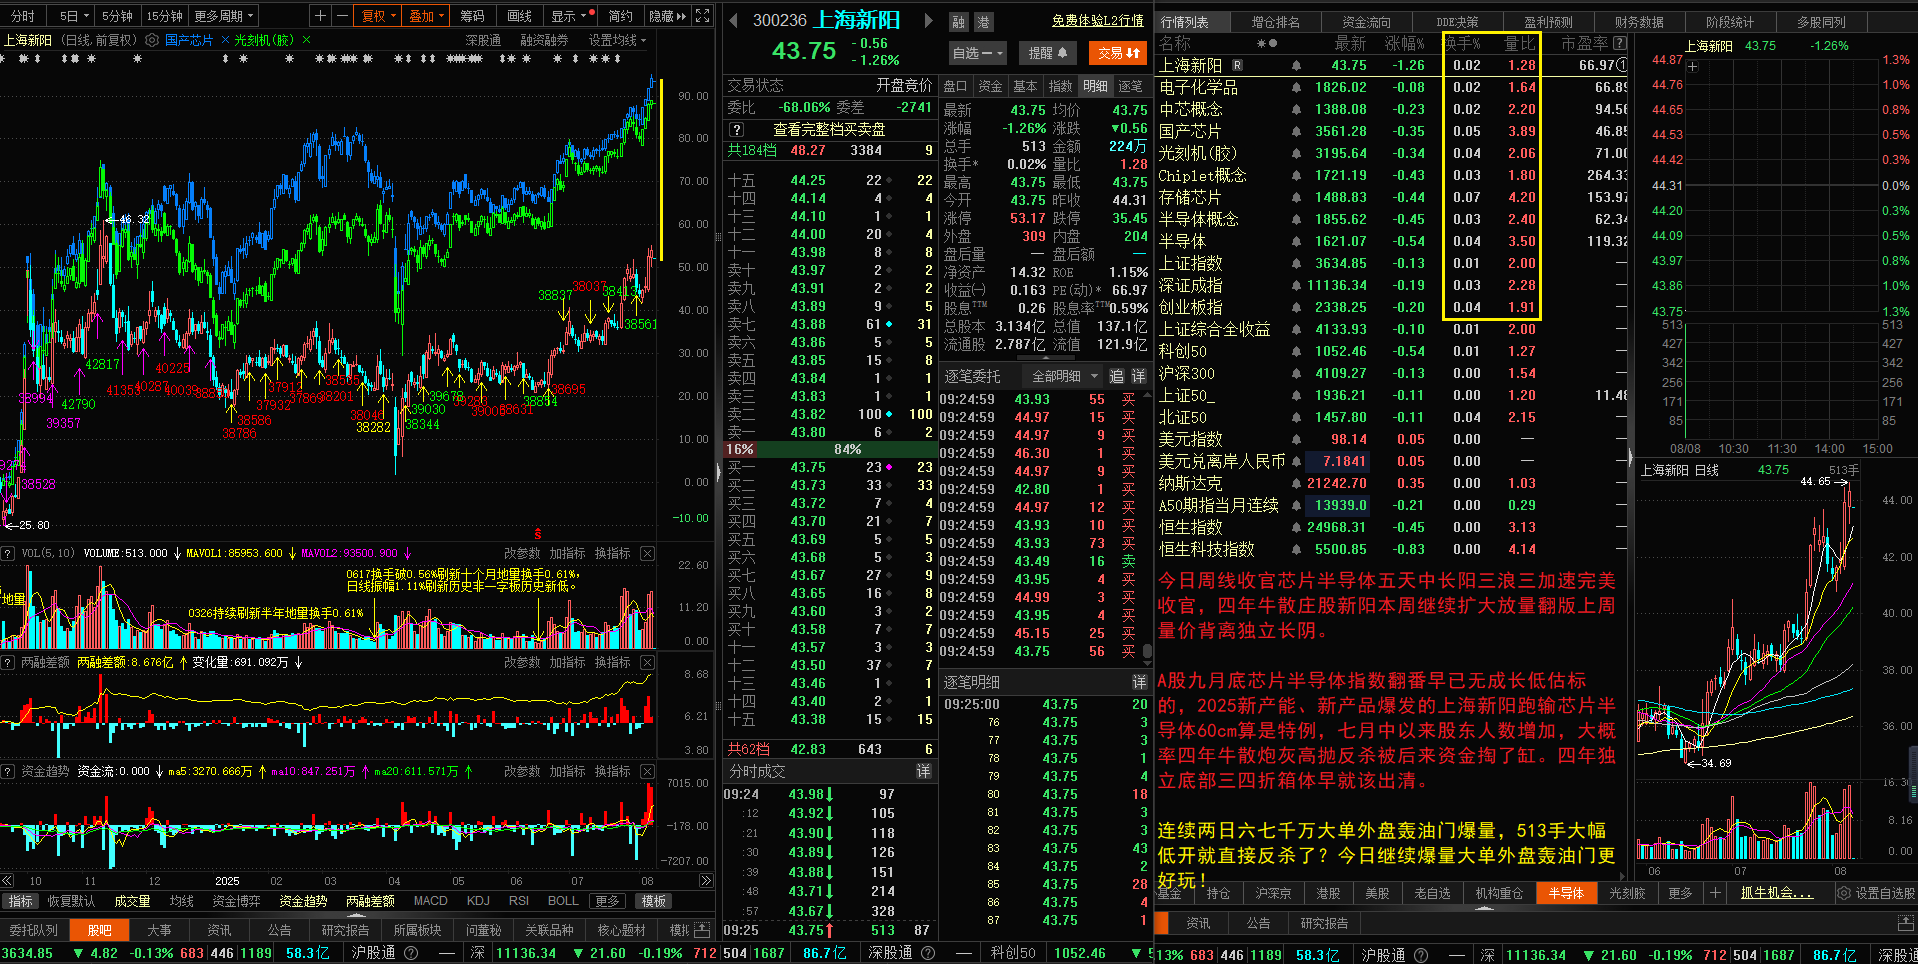Open details icon for 逐笔明细 panel

(x=1139, y=682)
